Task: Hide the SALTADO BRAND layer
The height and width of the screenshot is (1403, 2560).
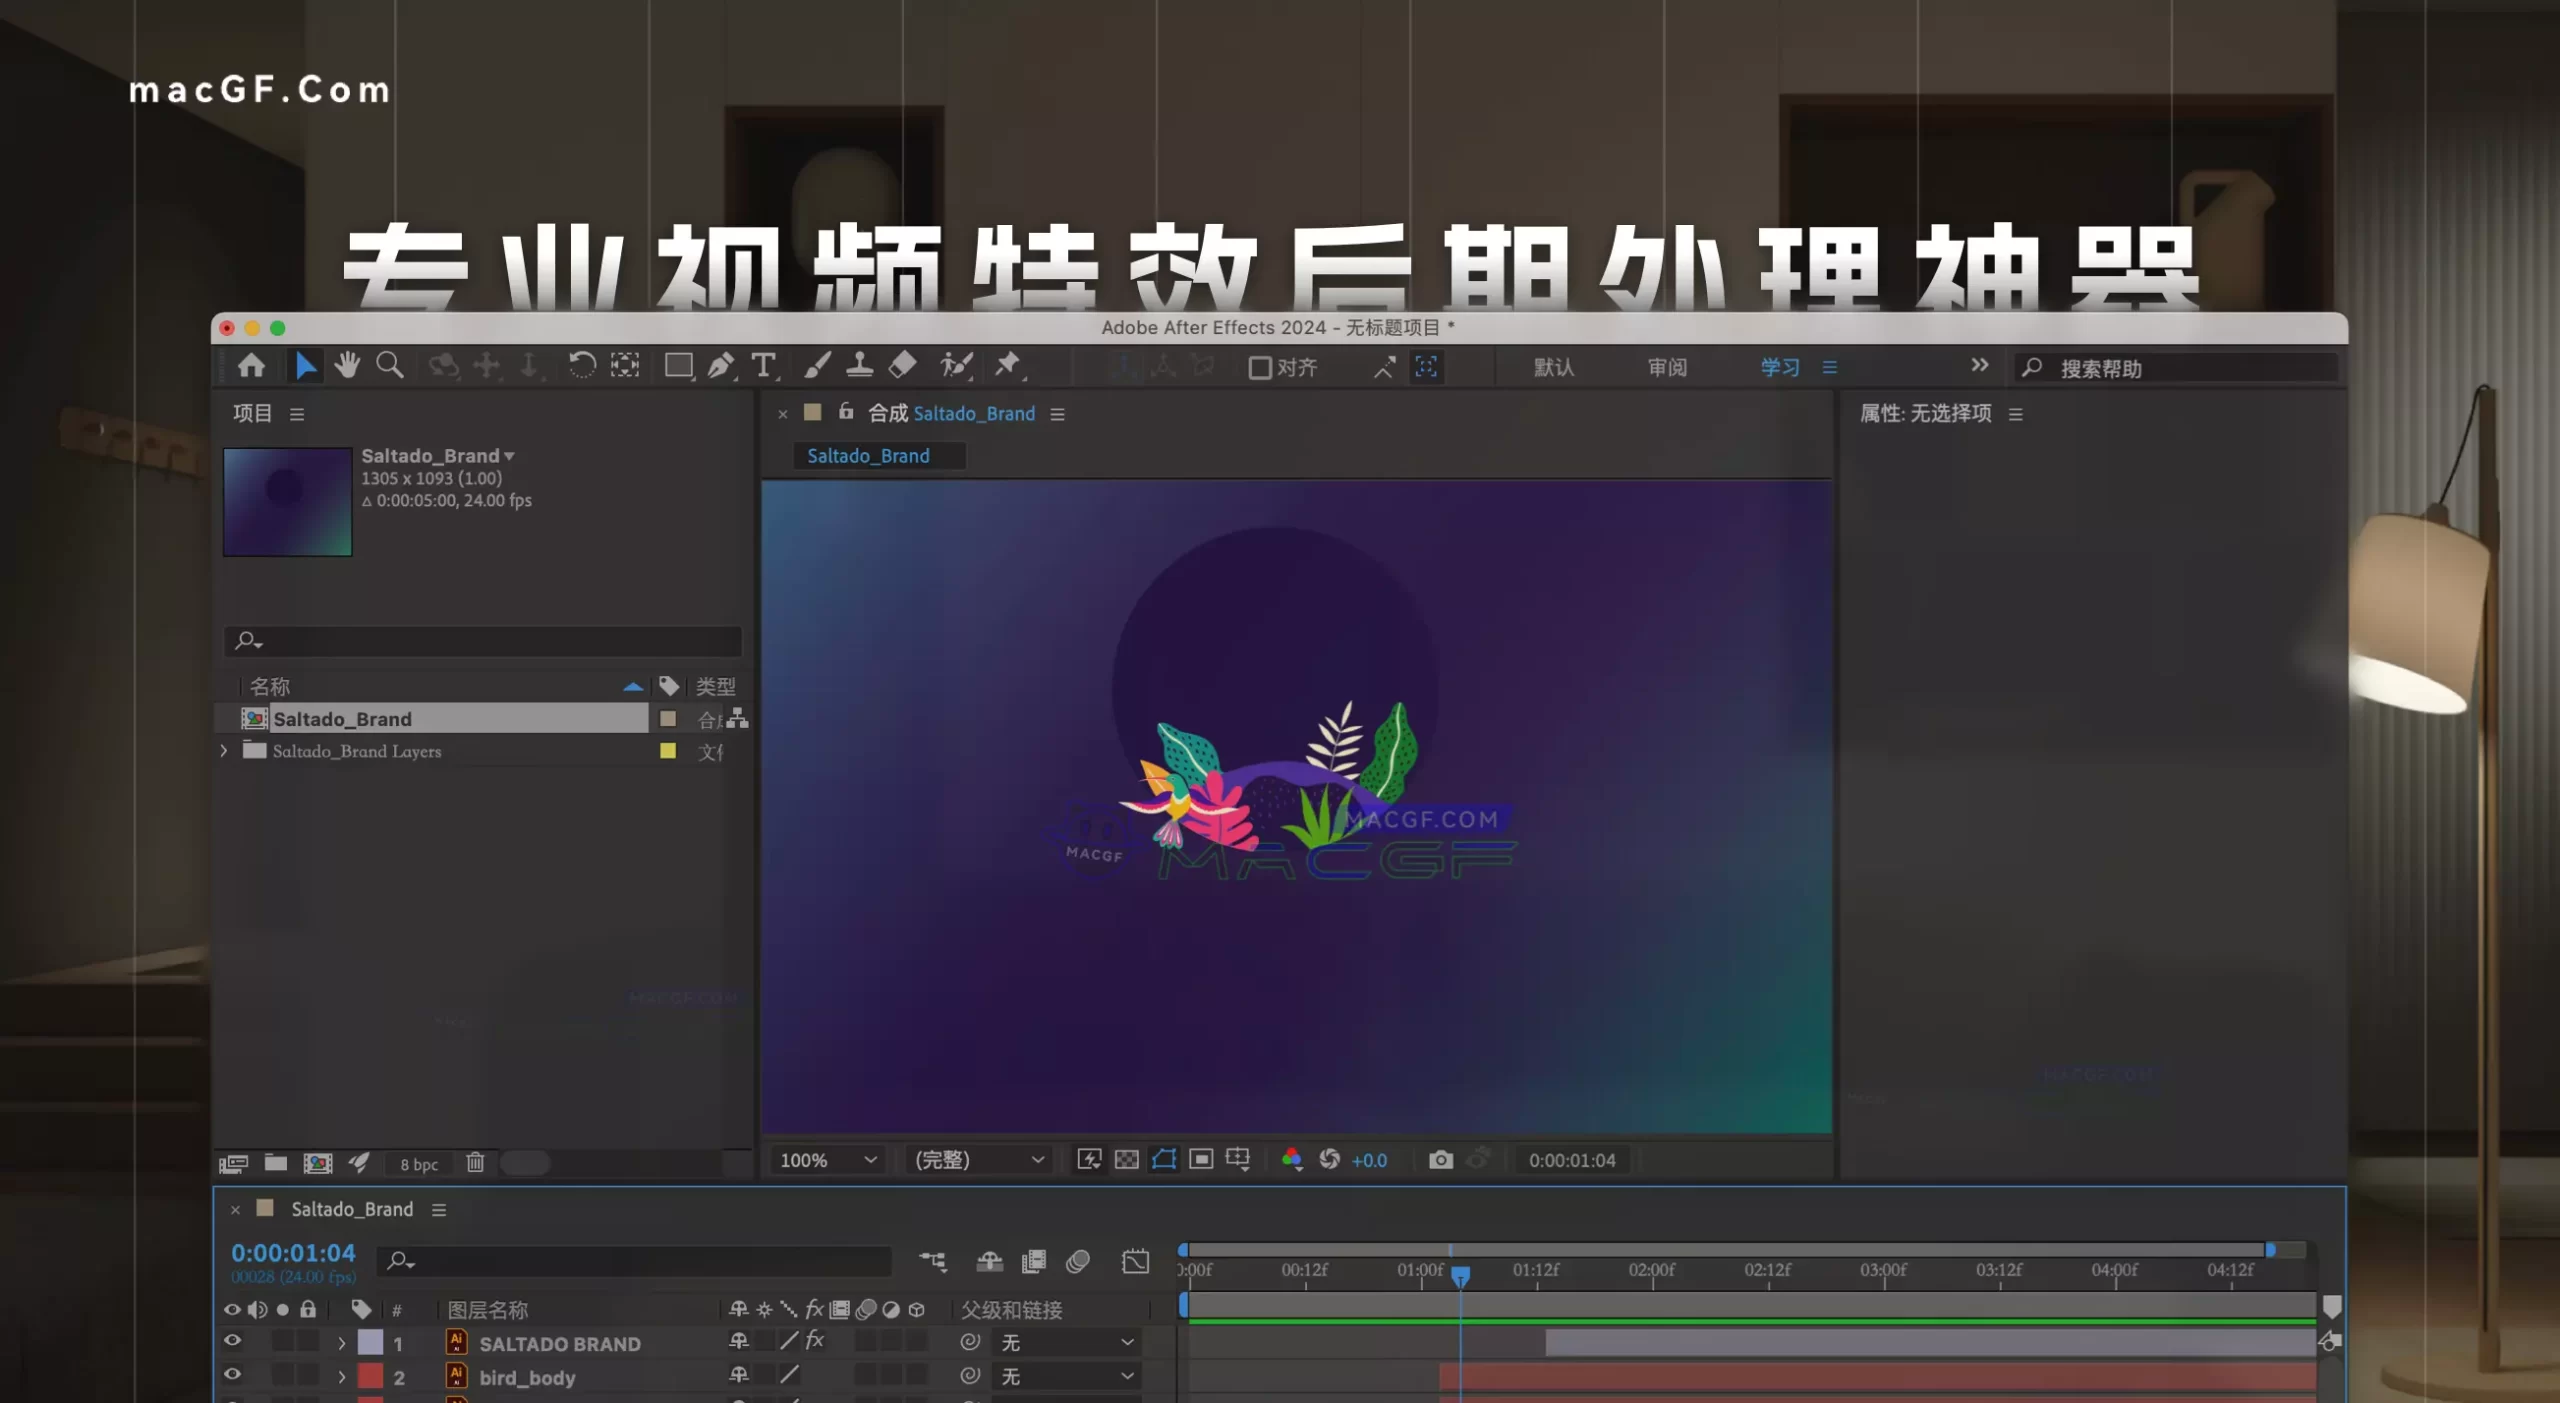Action: click(x=232, y=1342)
